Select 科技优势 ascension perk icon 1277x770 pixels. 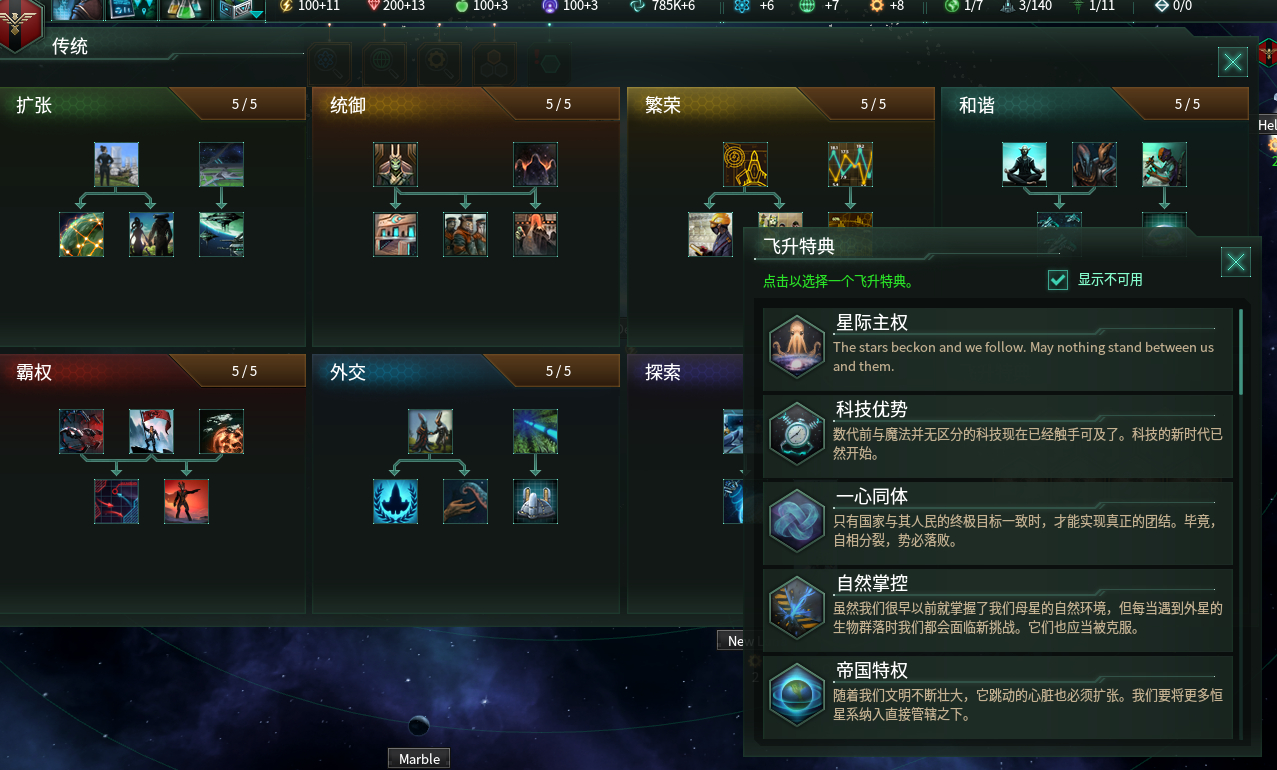[797, 435]
